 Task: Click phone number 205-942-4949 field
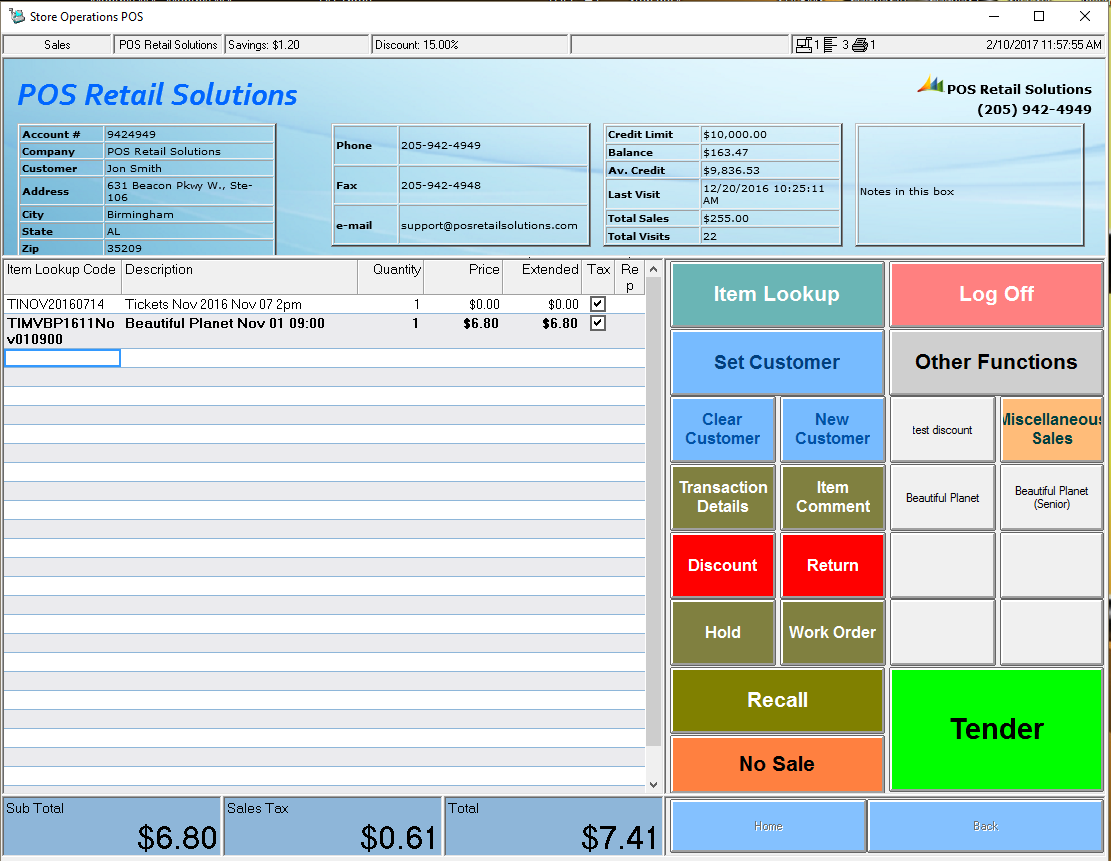493,145
